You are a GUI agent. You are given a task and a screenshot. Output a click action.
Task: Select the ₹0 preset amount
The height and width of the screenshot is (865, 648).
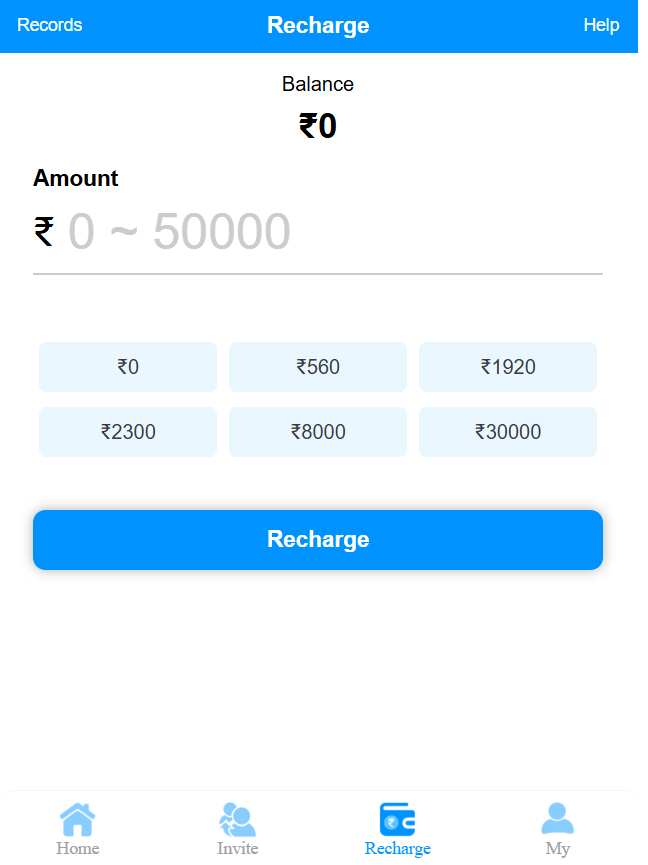point(128,367)
